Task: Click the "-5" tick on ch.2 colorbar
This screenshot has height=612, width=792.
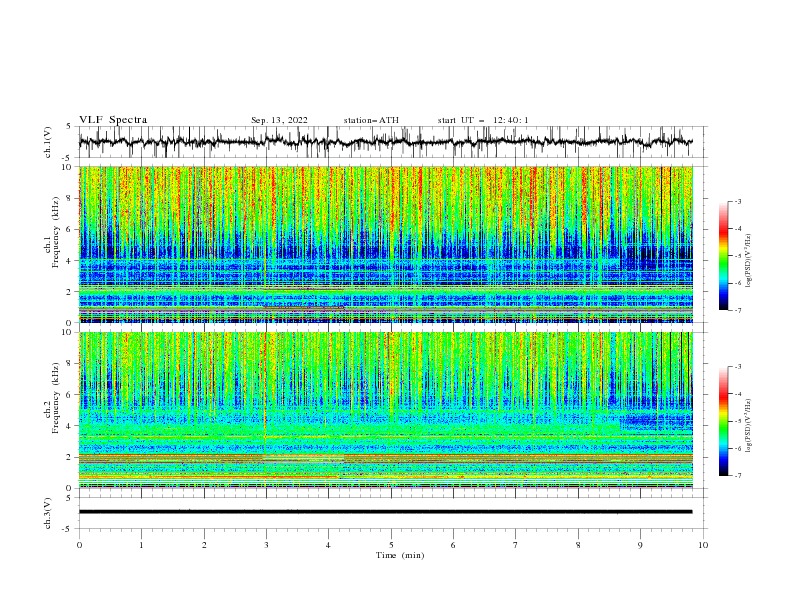Action: click(x=737, y=421)
